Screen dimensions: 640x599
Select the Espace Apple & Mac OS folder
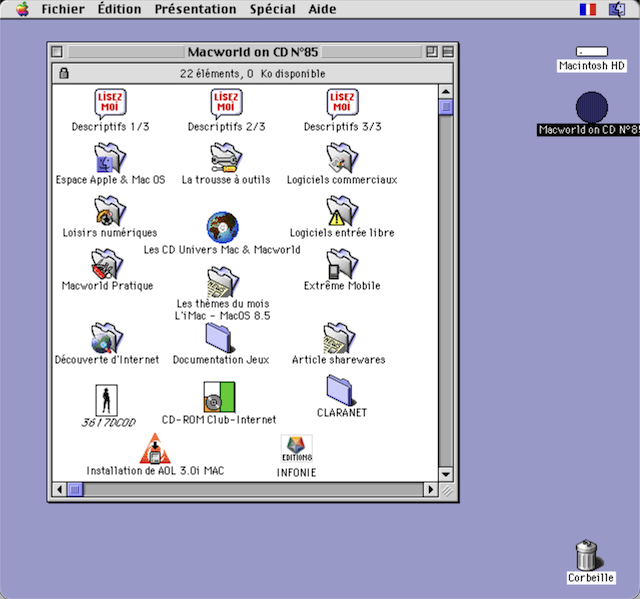click(110, 158)
